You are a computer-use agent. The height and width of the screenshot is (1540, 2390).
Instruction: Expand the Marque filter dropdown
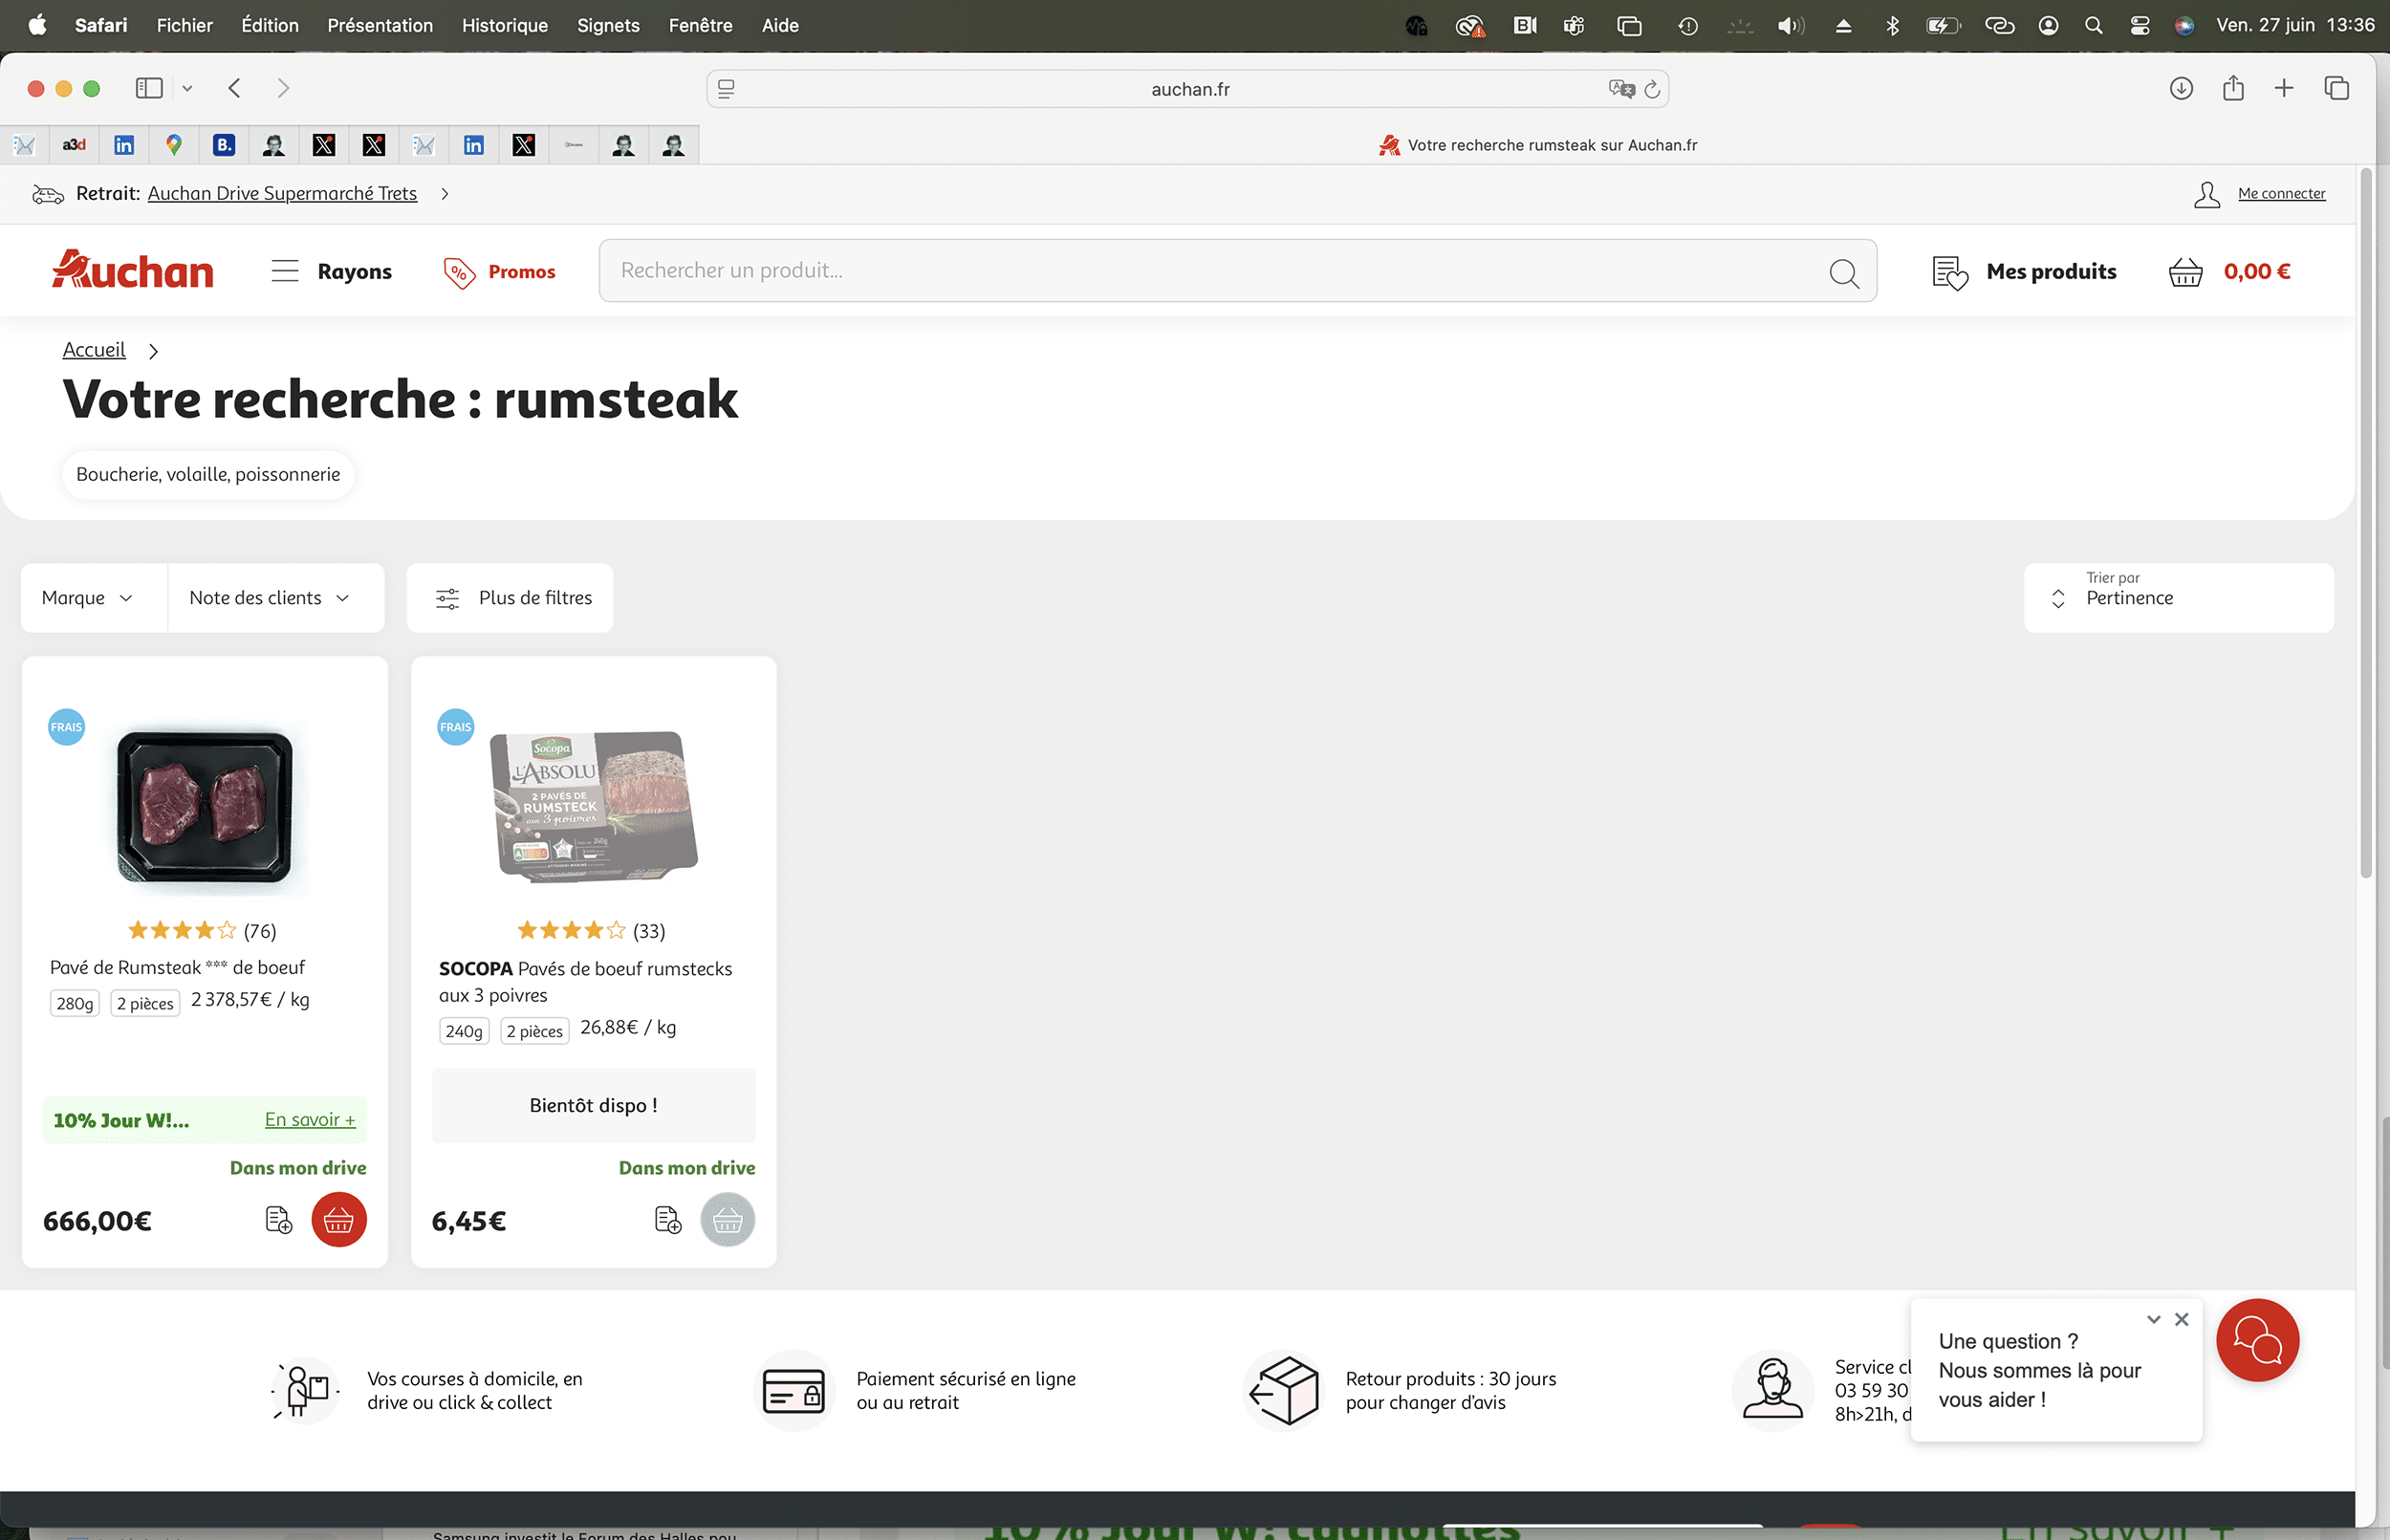point(94,598)
